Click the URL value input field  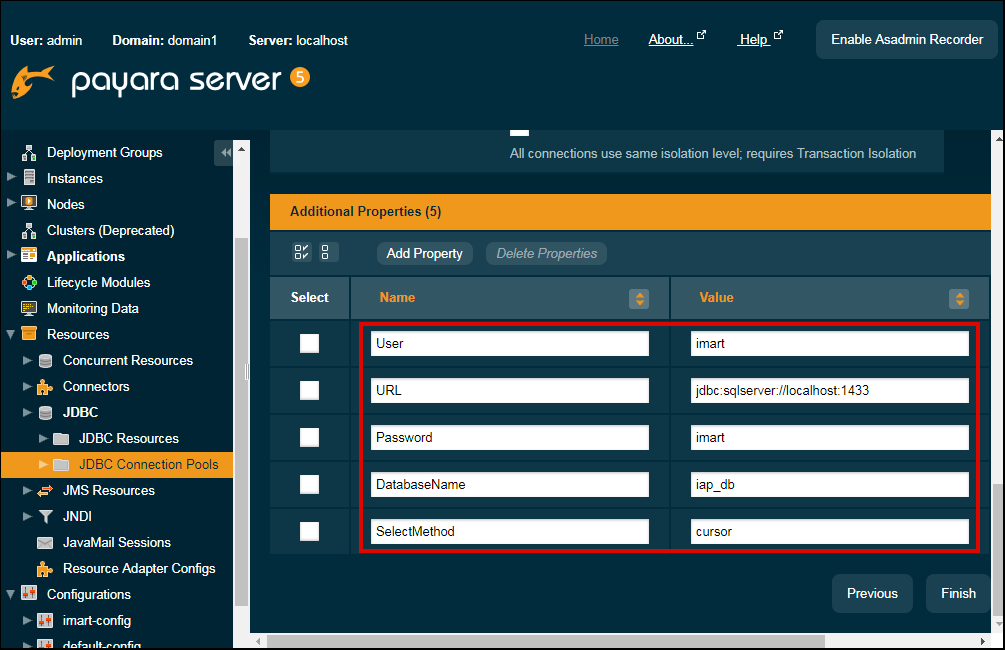[x=829, y=390]
